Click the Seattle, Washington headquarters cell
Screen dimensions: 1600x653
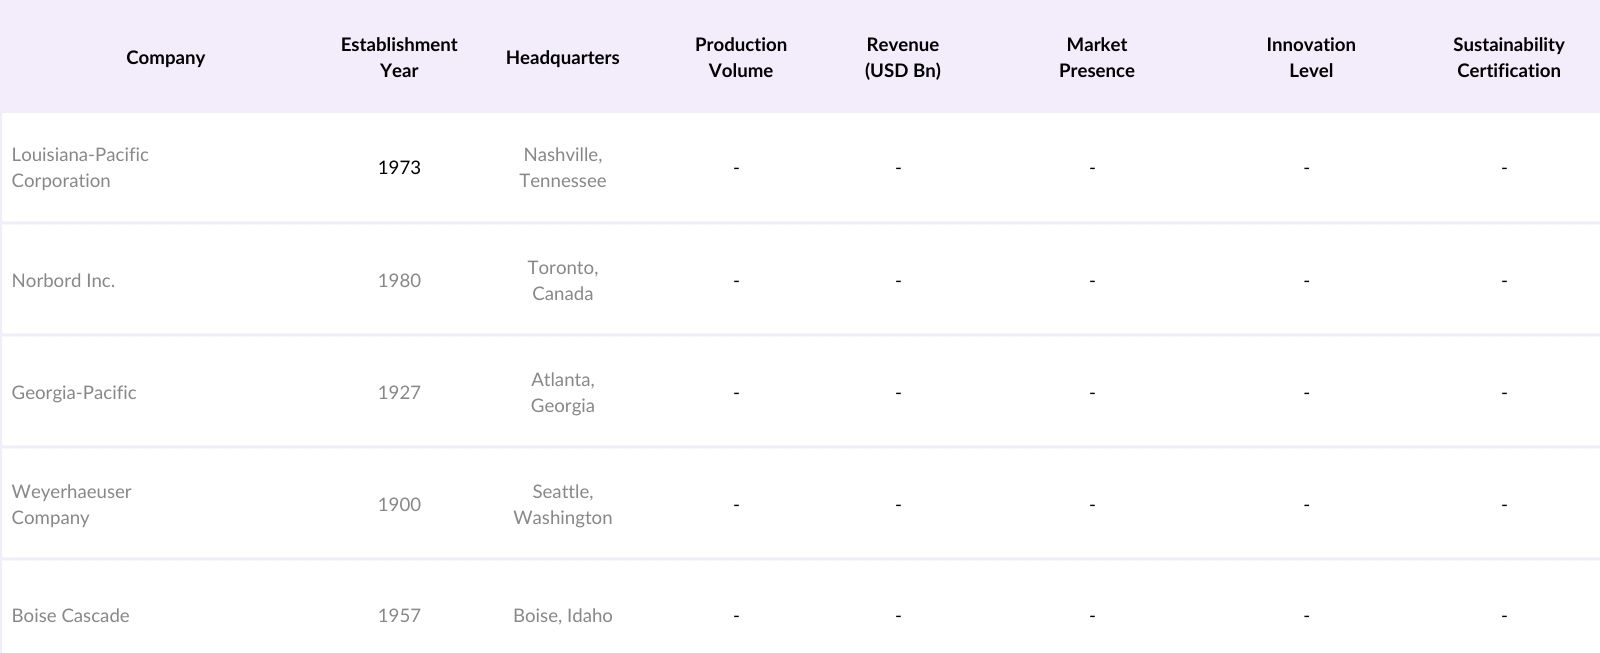(x=562, y=504)
